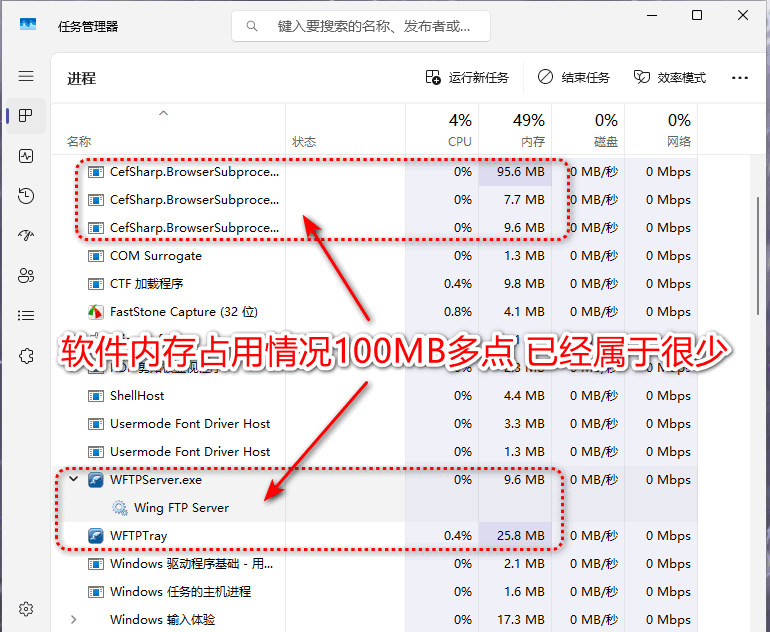Viewport: 770px width, 632px height.
Task: Select the Processes page icon in sidebar
Action: [26, 116]
